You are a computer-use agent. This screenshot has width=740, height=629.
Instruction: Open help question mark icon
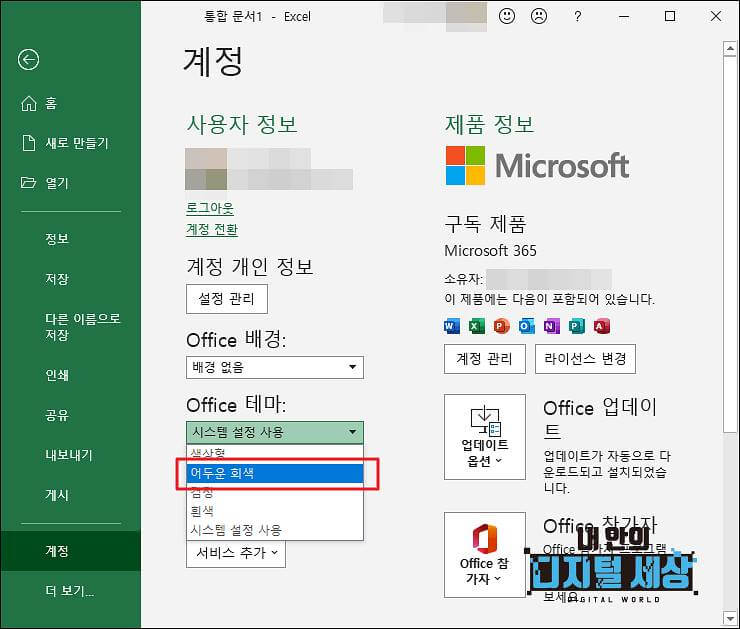(577, 17)
